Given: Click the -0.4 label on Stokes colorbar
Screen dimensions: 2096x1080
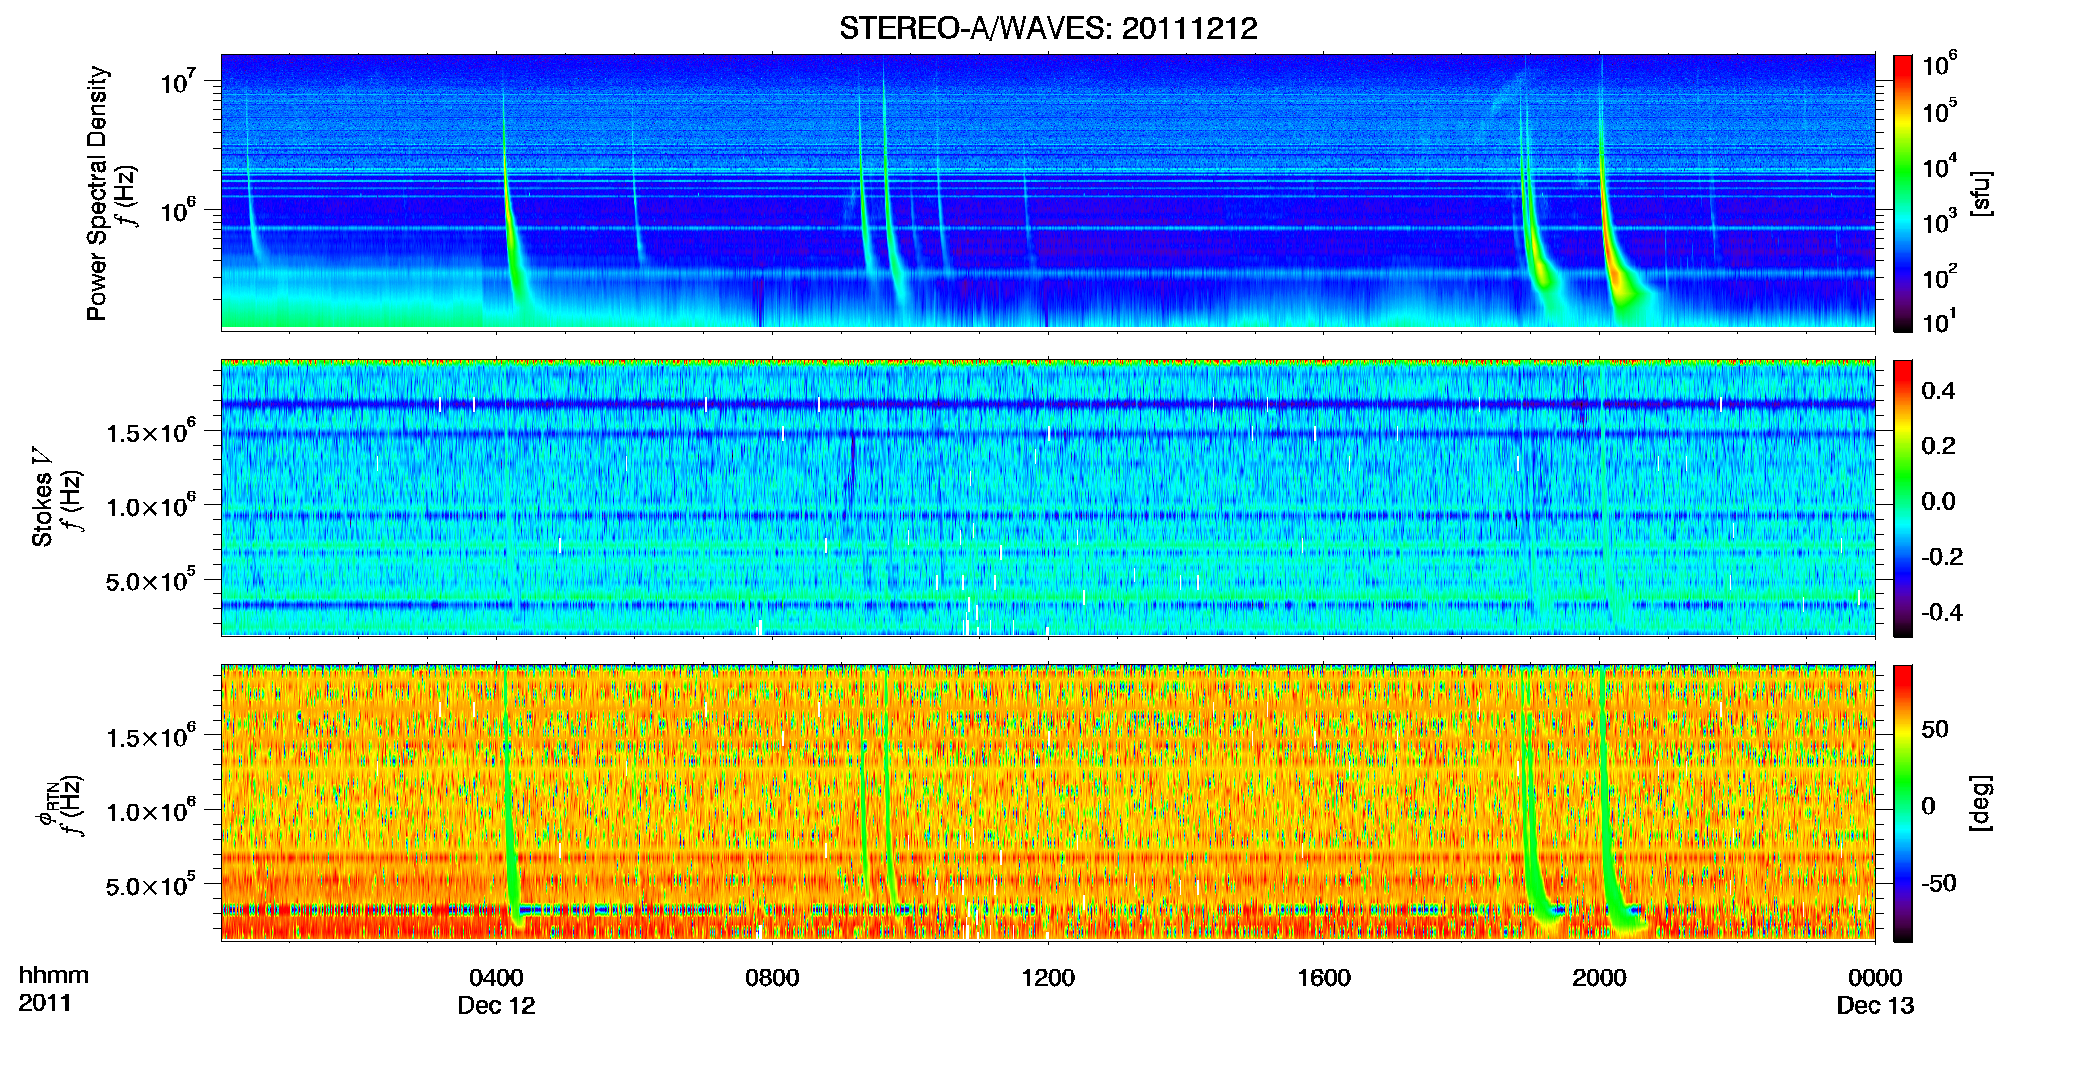Looking at the screenshot, I should (1942, 613).
